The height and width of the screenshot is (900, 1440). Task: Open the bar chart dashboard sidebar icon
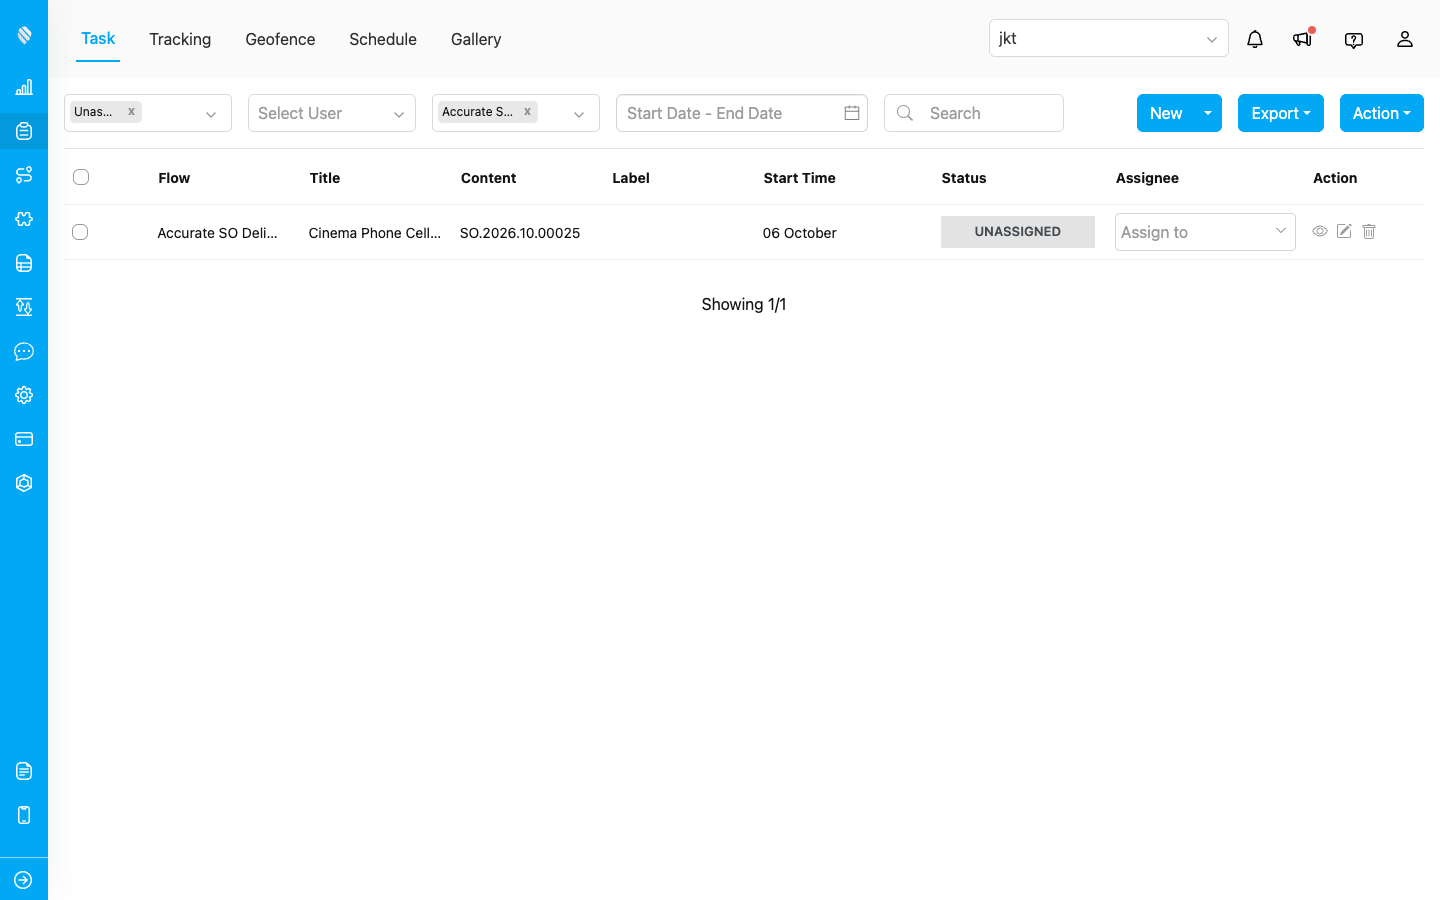pos(24,87)
